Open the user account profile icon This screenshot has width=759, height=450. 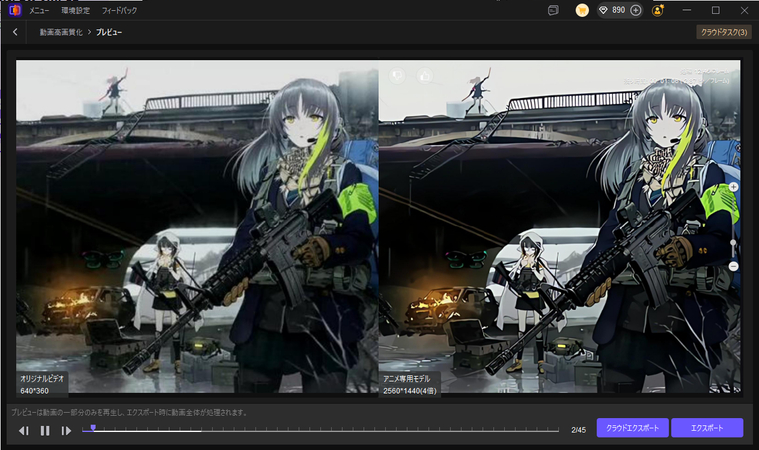(x=658, y=10)
